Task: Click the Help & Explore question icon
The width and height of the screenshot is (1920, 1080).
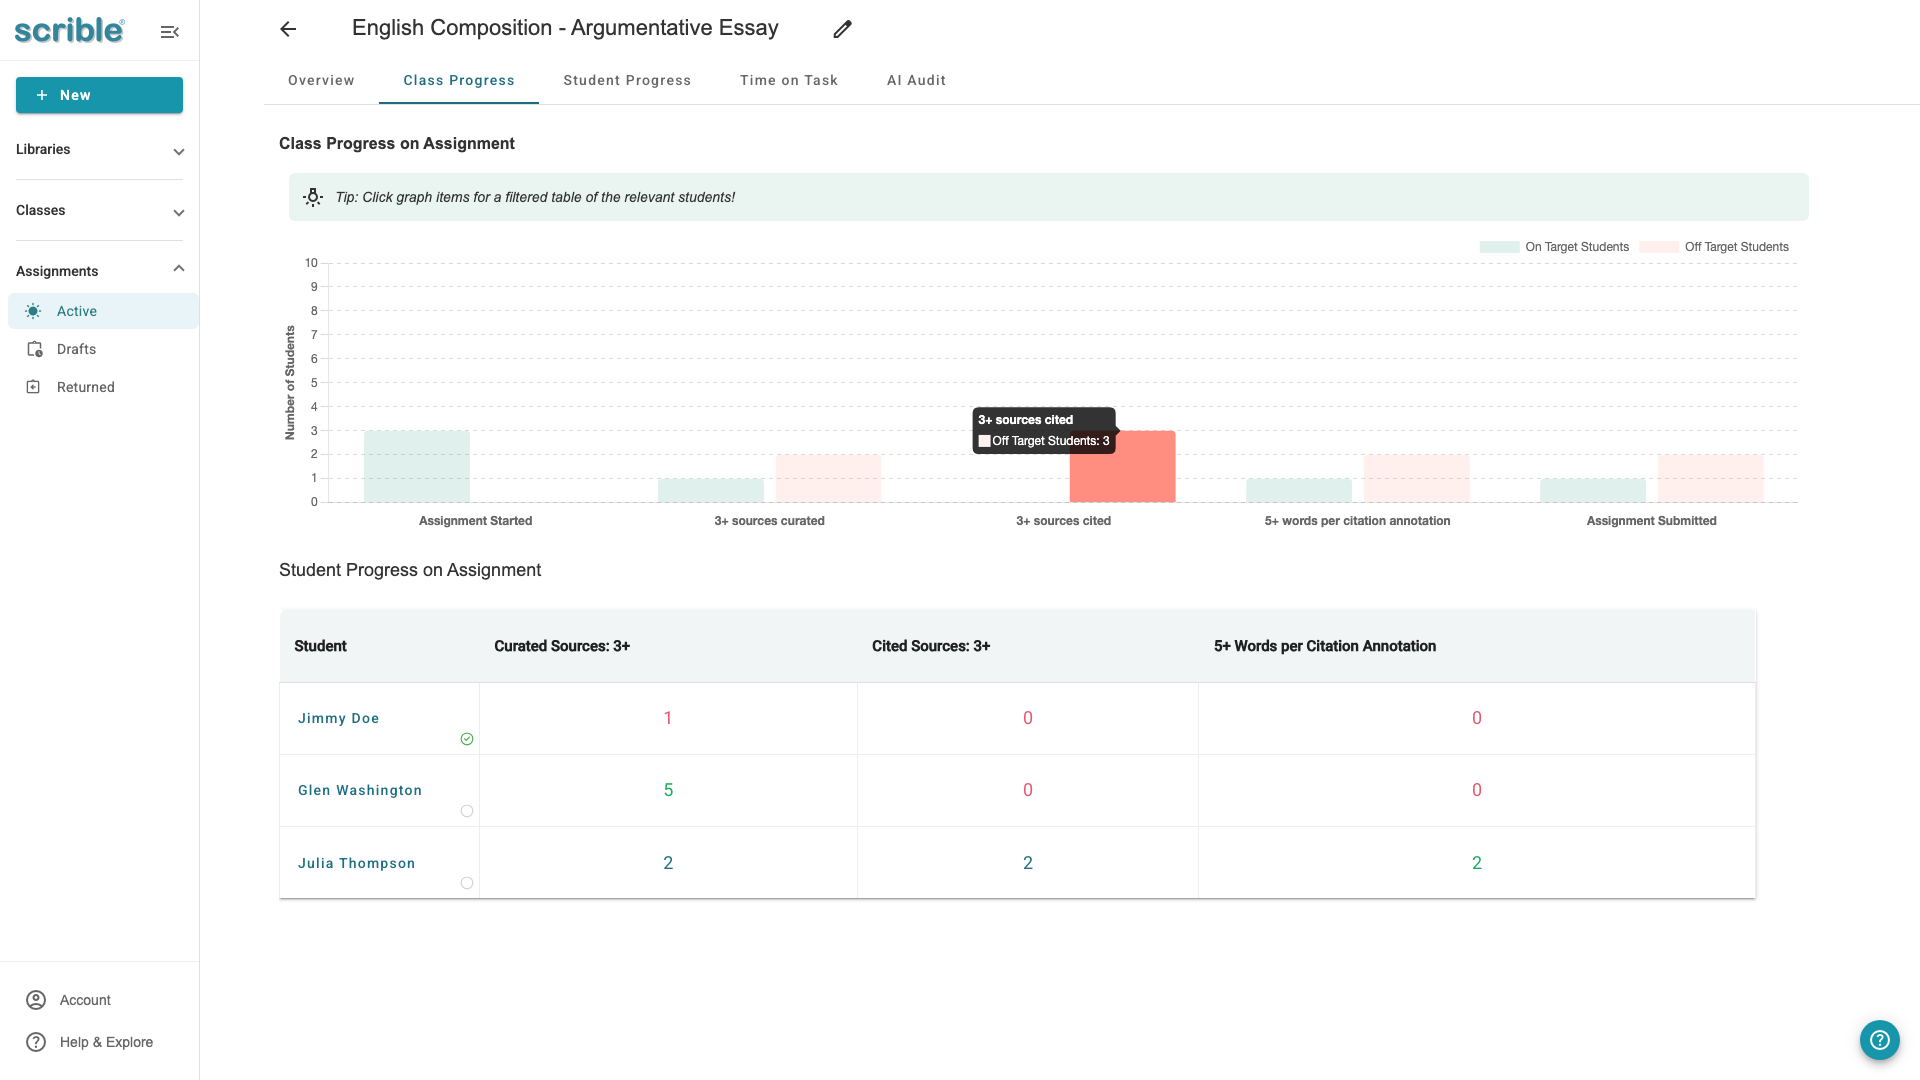Action: [36, 1042]
